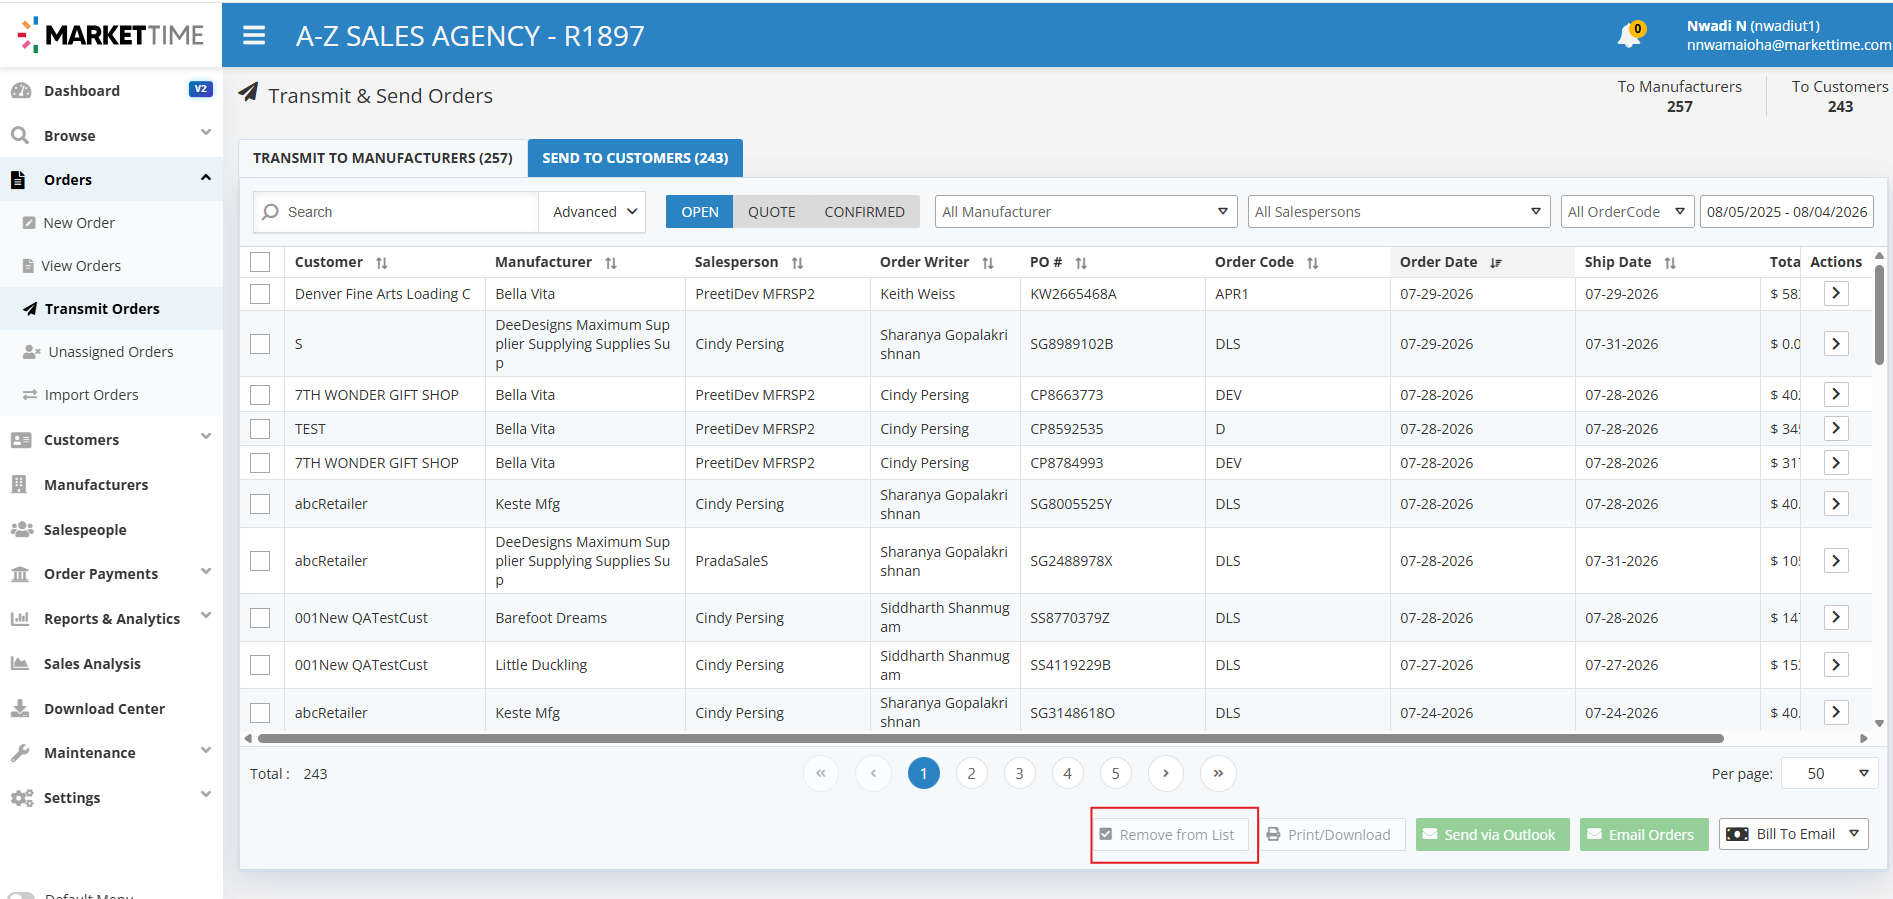Sort by Ship Date column arrows

(x=1670, y=263)
